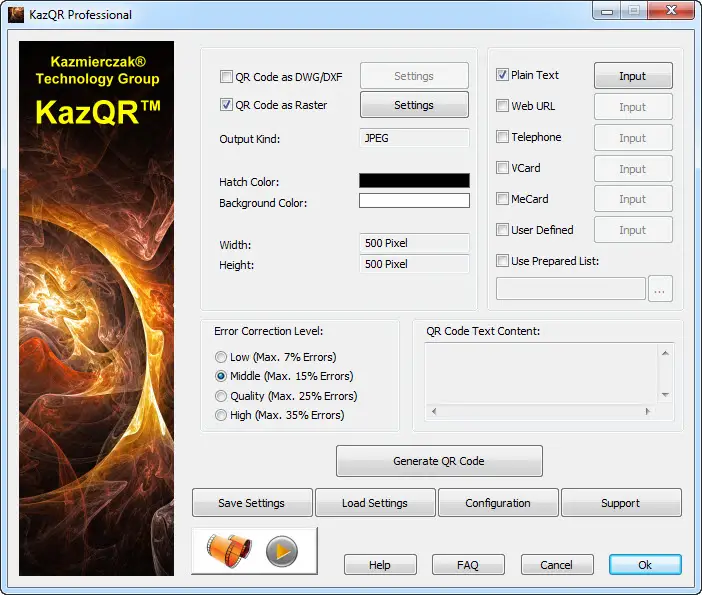Viewport: 702px width, 595px height.
Task: Click text content scroll up arrow
Action: click(665, 353)
